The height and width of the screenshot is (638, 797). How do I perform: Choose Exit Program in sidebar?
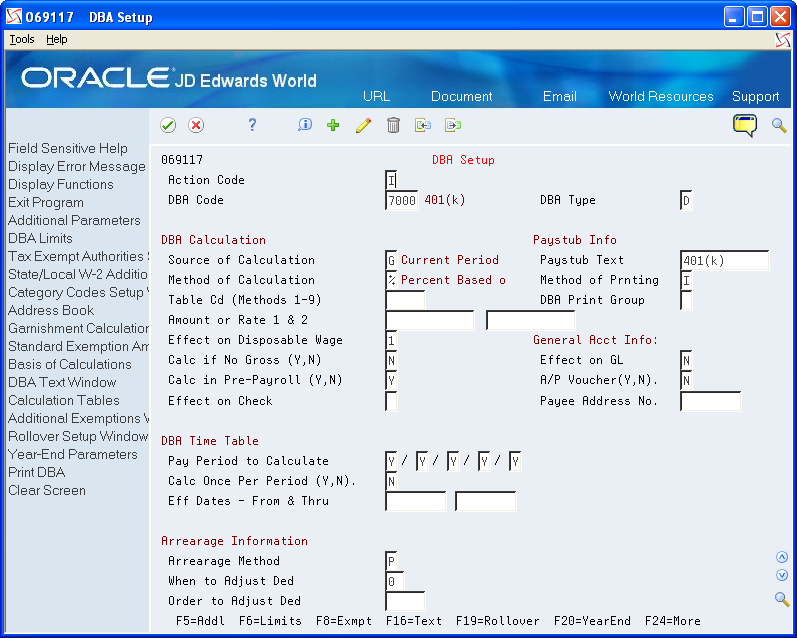(x=46, y=202)
